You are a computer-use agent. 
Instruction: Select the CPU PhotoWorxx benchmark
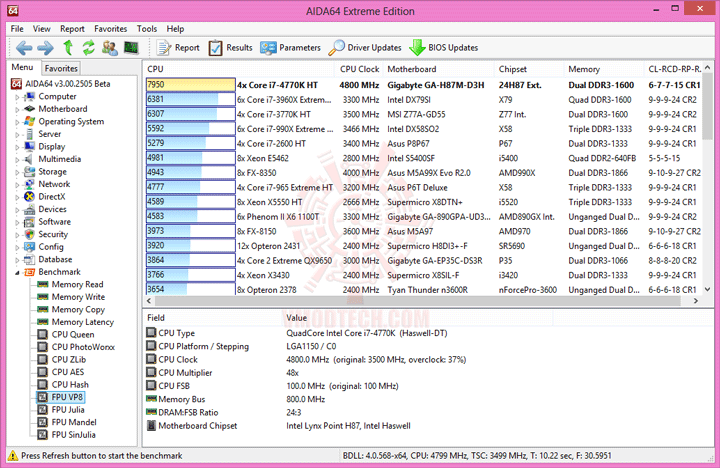(83, 347)
